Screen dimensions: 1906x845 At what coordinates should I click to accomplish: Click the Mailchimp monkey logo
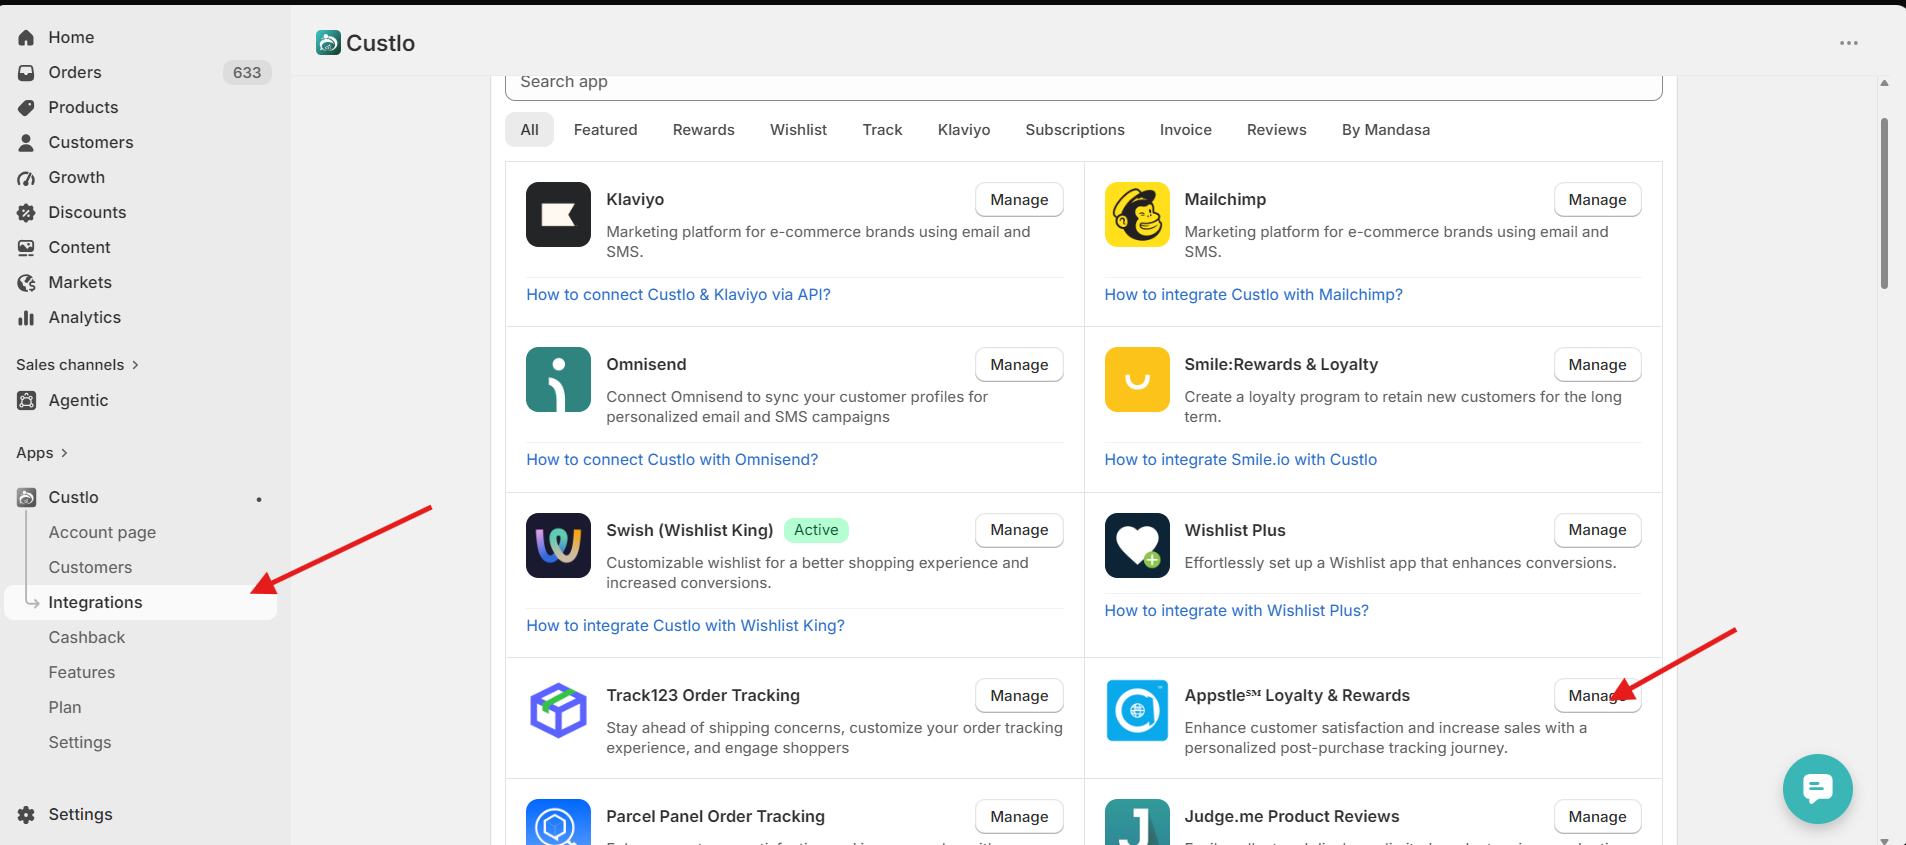tap(1137, 214)
